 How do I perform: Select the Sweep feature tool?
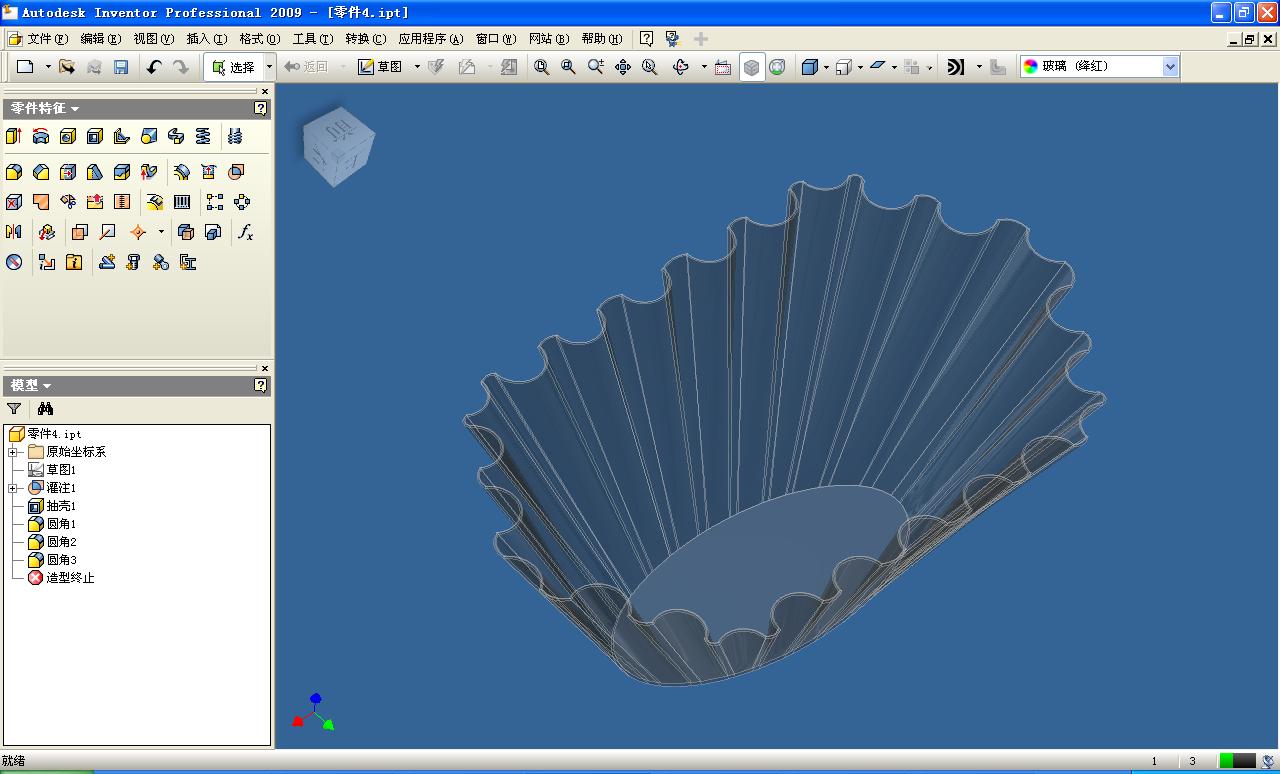[176, 136]
